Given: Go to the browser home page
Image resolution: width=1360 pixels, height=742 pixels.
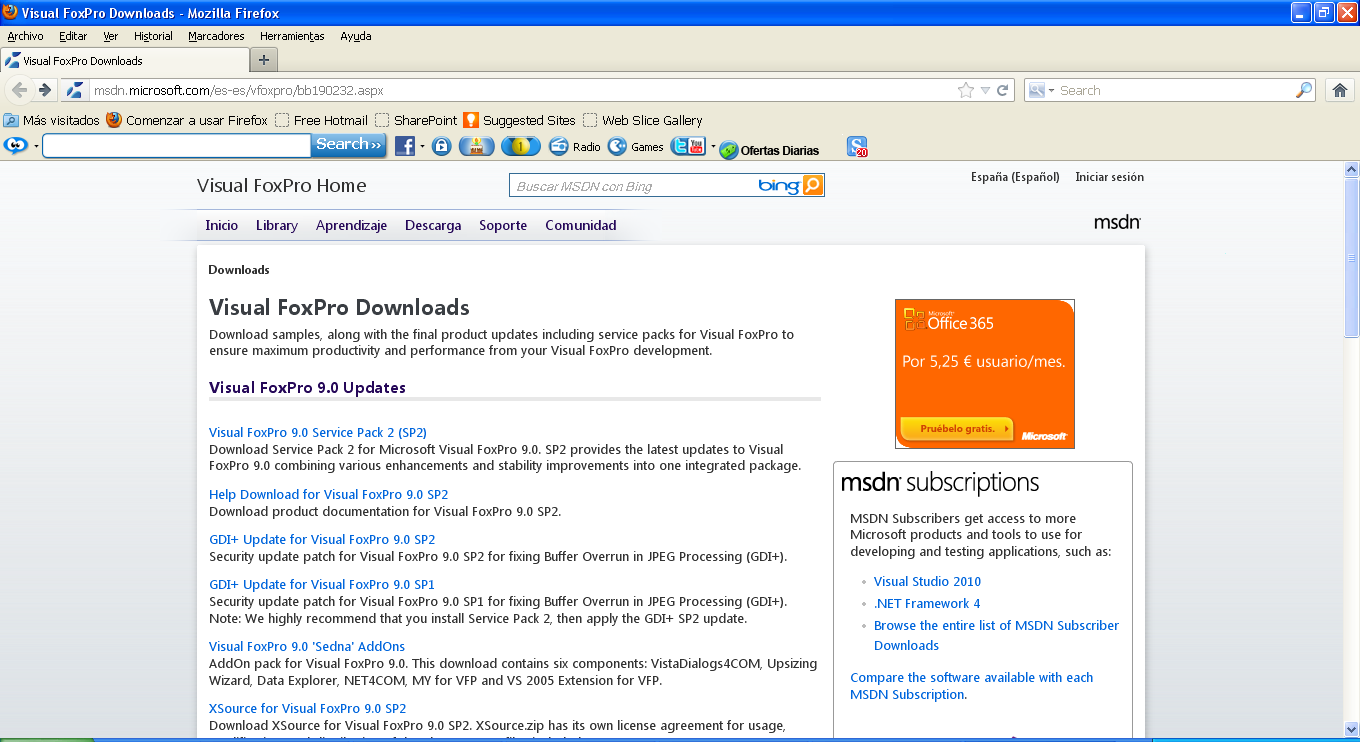Looking at the screenshot, I should [x=1340, y=89].
